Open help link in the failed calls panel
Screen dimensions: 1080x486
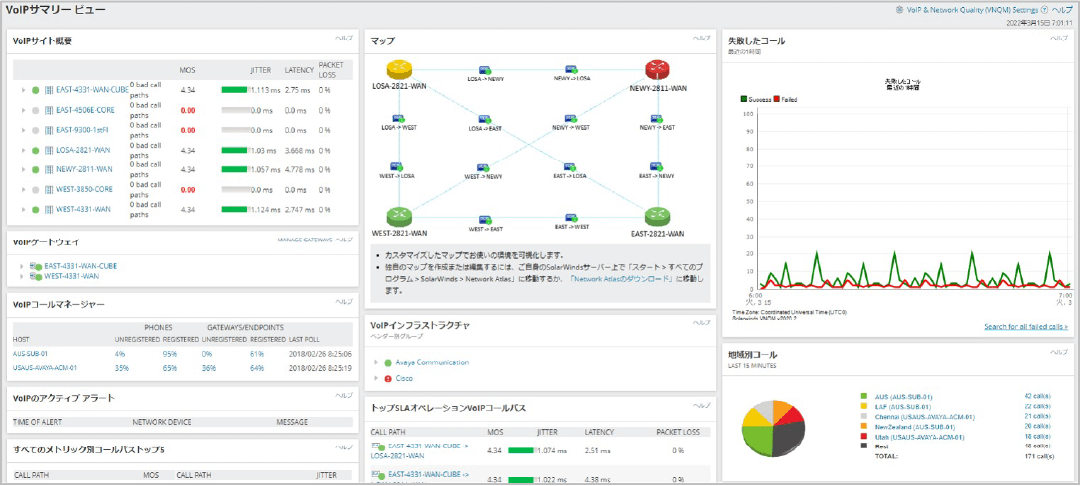click(1059, 38)
